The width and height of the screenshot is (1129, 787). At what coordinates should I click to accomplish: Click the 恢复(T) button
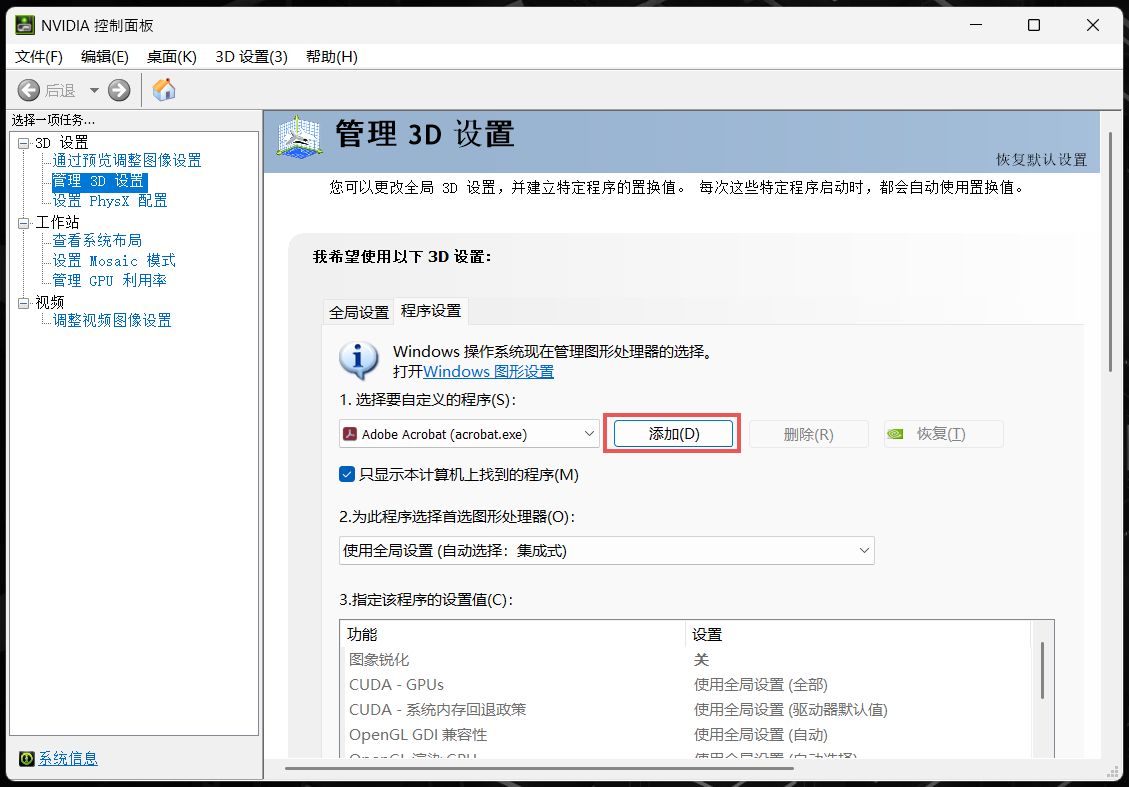tap(943, 434)
